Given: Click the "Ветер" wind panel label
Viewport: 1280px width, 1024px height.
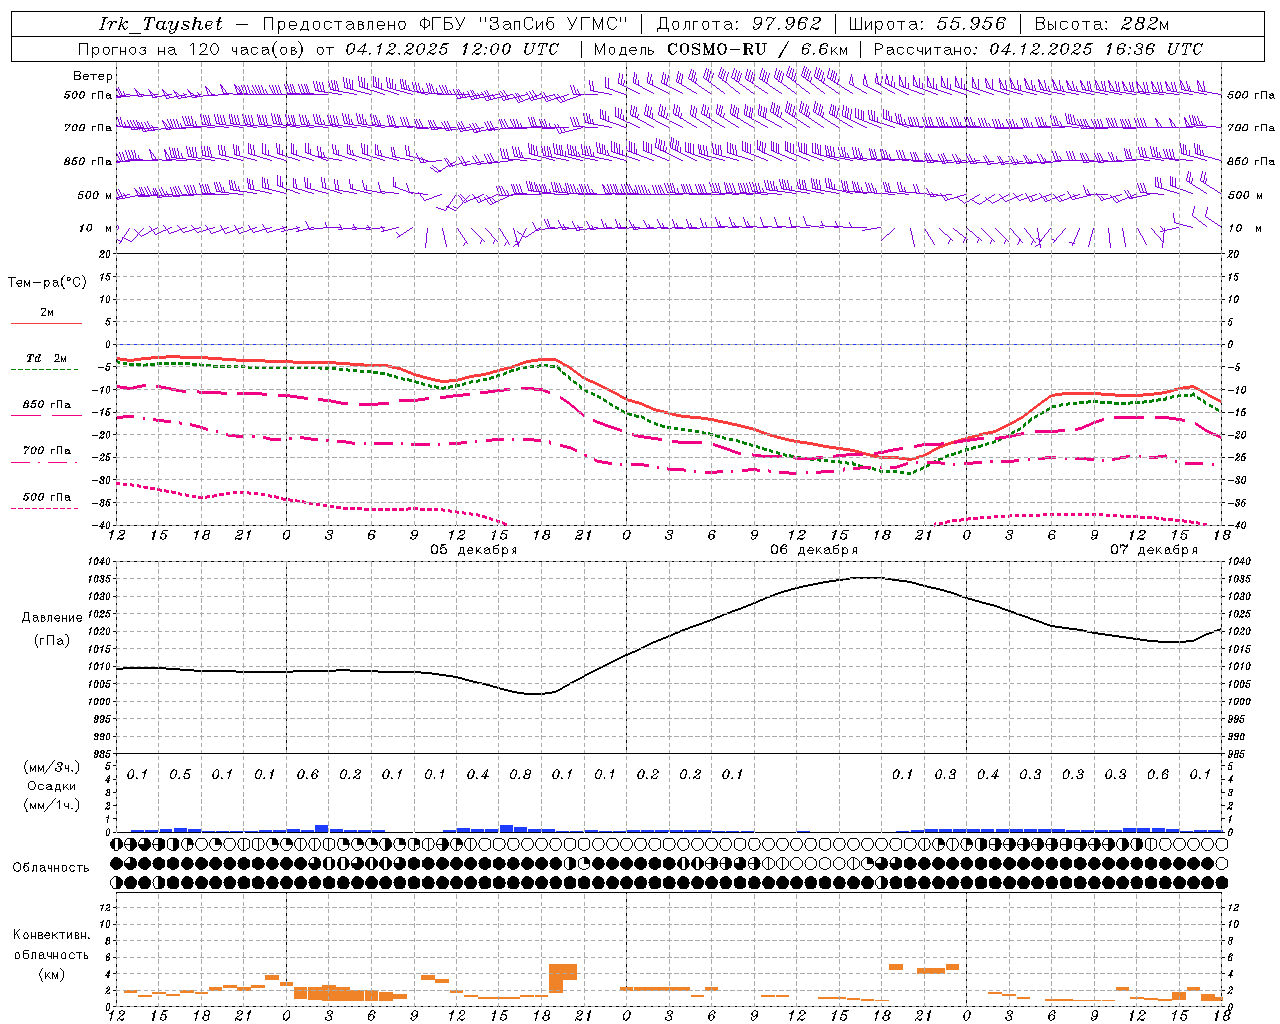Looking at the screenshot, I should 93,76.
